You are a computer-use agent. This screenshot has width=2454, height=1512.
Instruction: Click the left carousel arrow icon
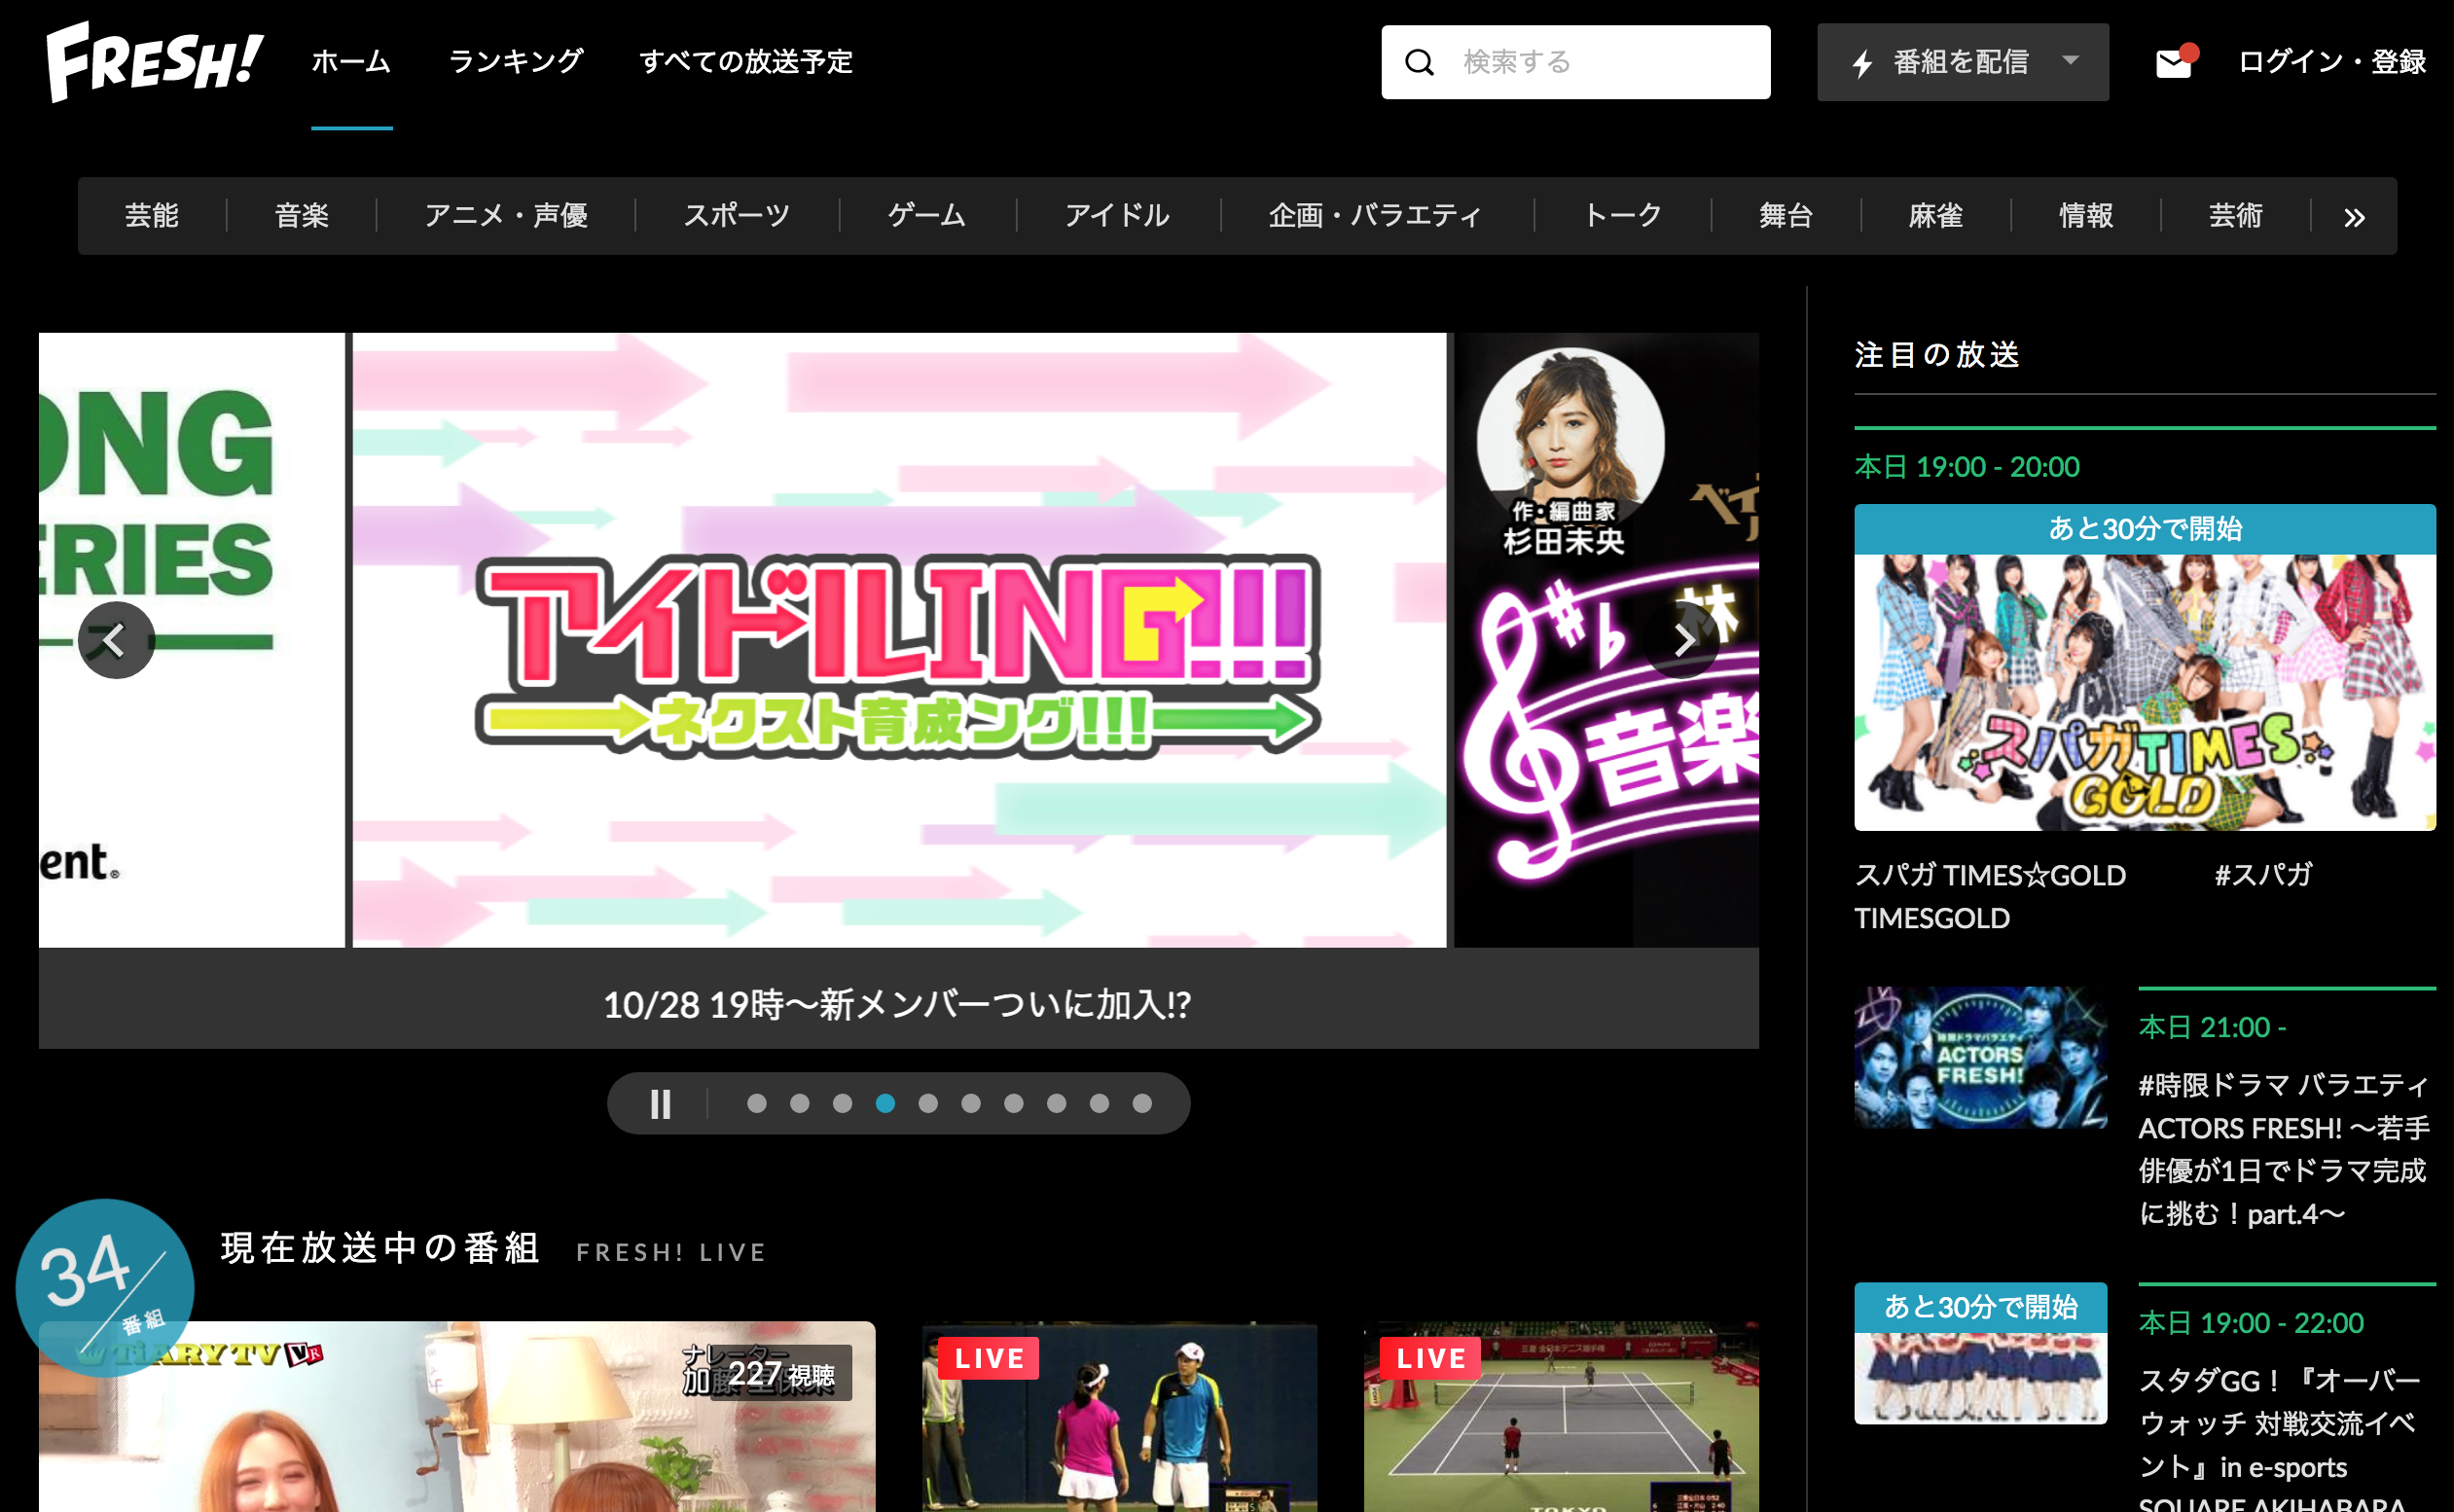(x=112, y=639)
